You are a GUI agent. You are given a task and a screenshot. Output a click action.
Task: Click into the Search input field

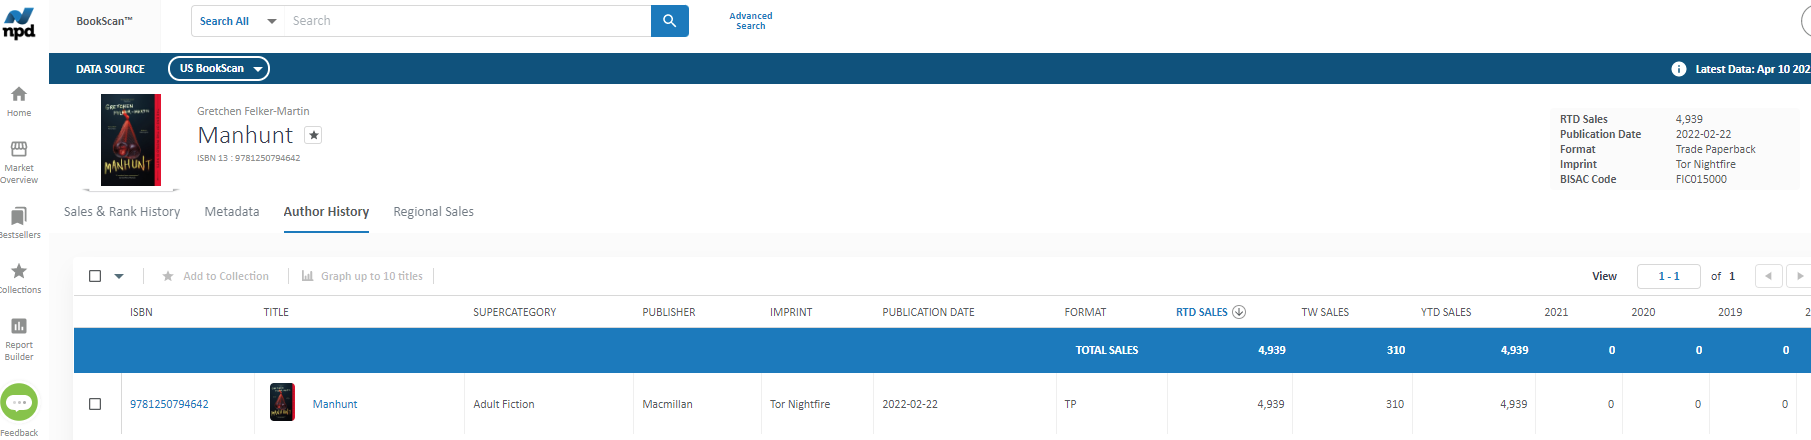(x=467, y=21)
